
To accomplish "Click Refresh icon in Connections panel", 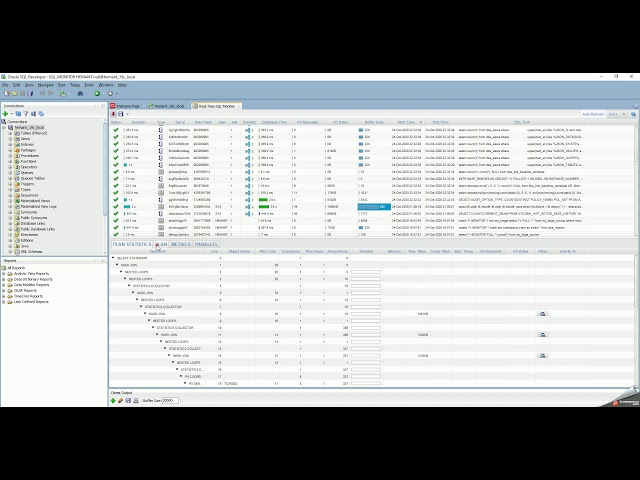I will click(18, 114).
